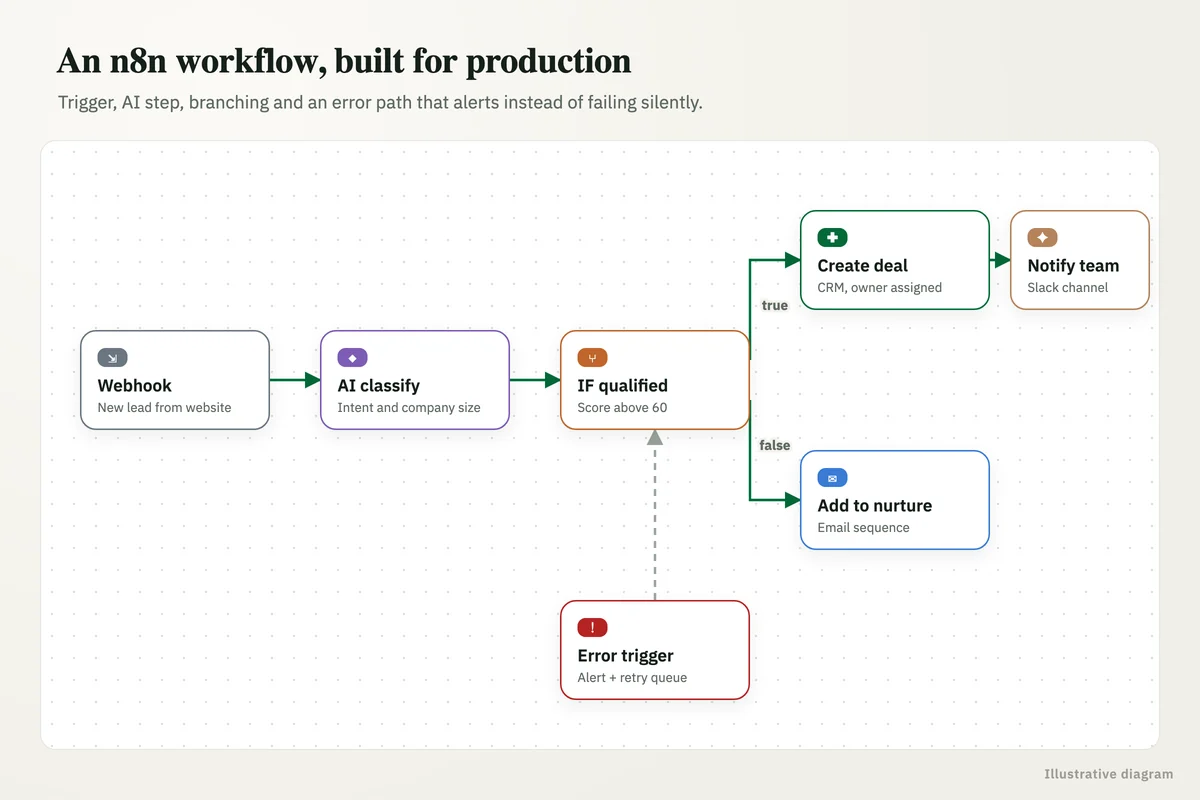Viewport: 1200px width, 800px height.
Task: Click the purple AI classify diamond icon
Action: 352,357
